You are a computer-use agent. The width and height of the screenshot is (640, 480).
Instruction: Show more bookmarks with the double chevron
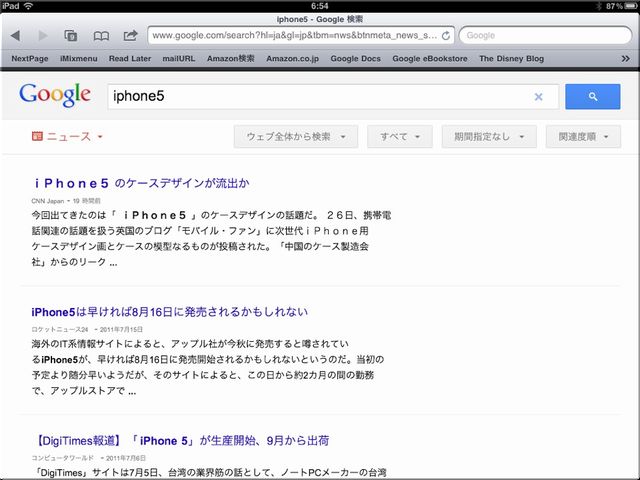click(x=625, y=58)
